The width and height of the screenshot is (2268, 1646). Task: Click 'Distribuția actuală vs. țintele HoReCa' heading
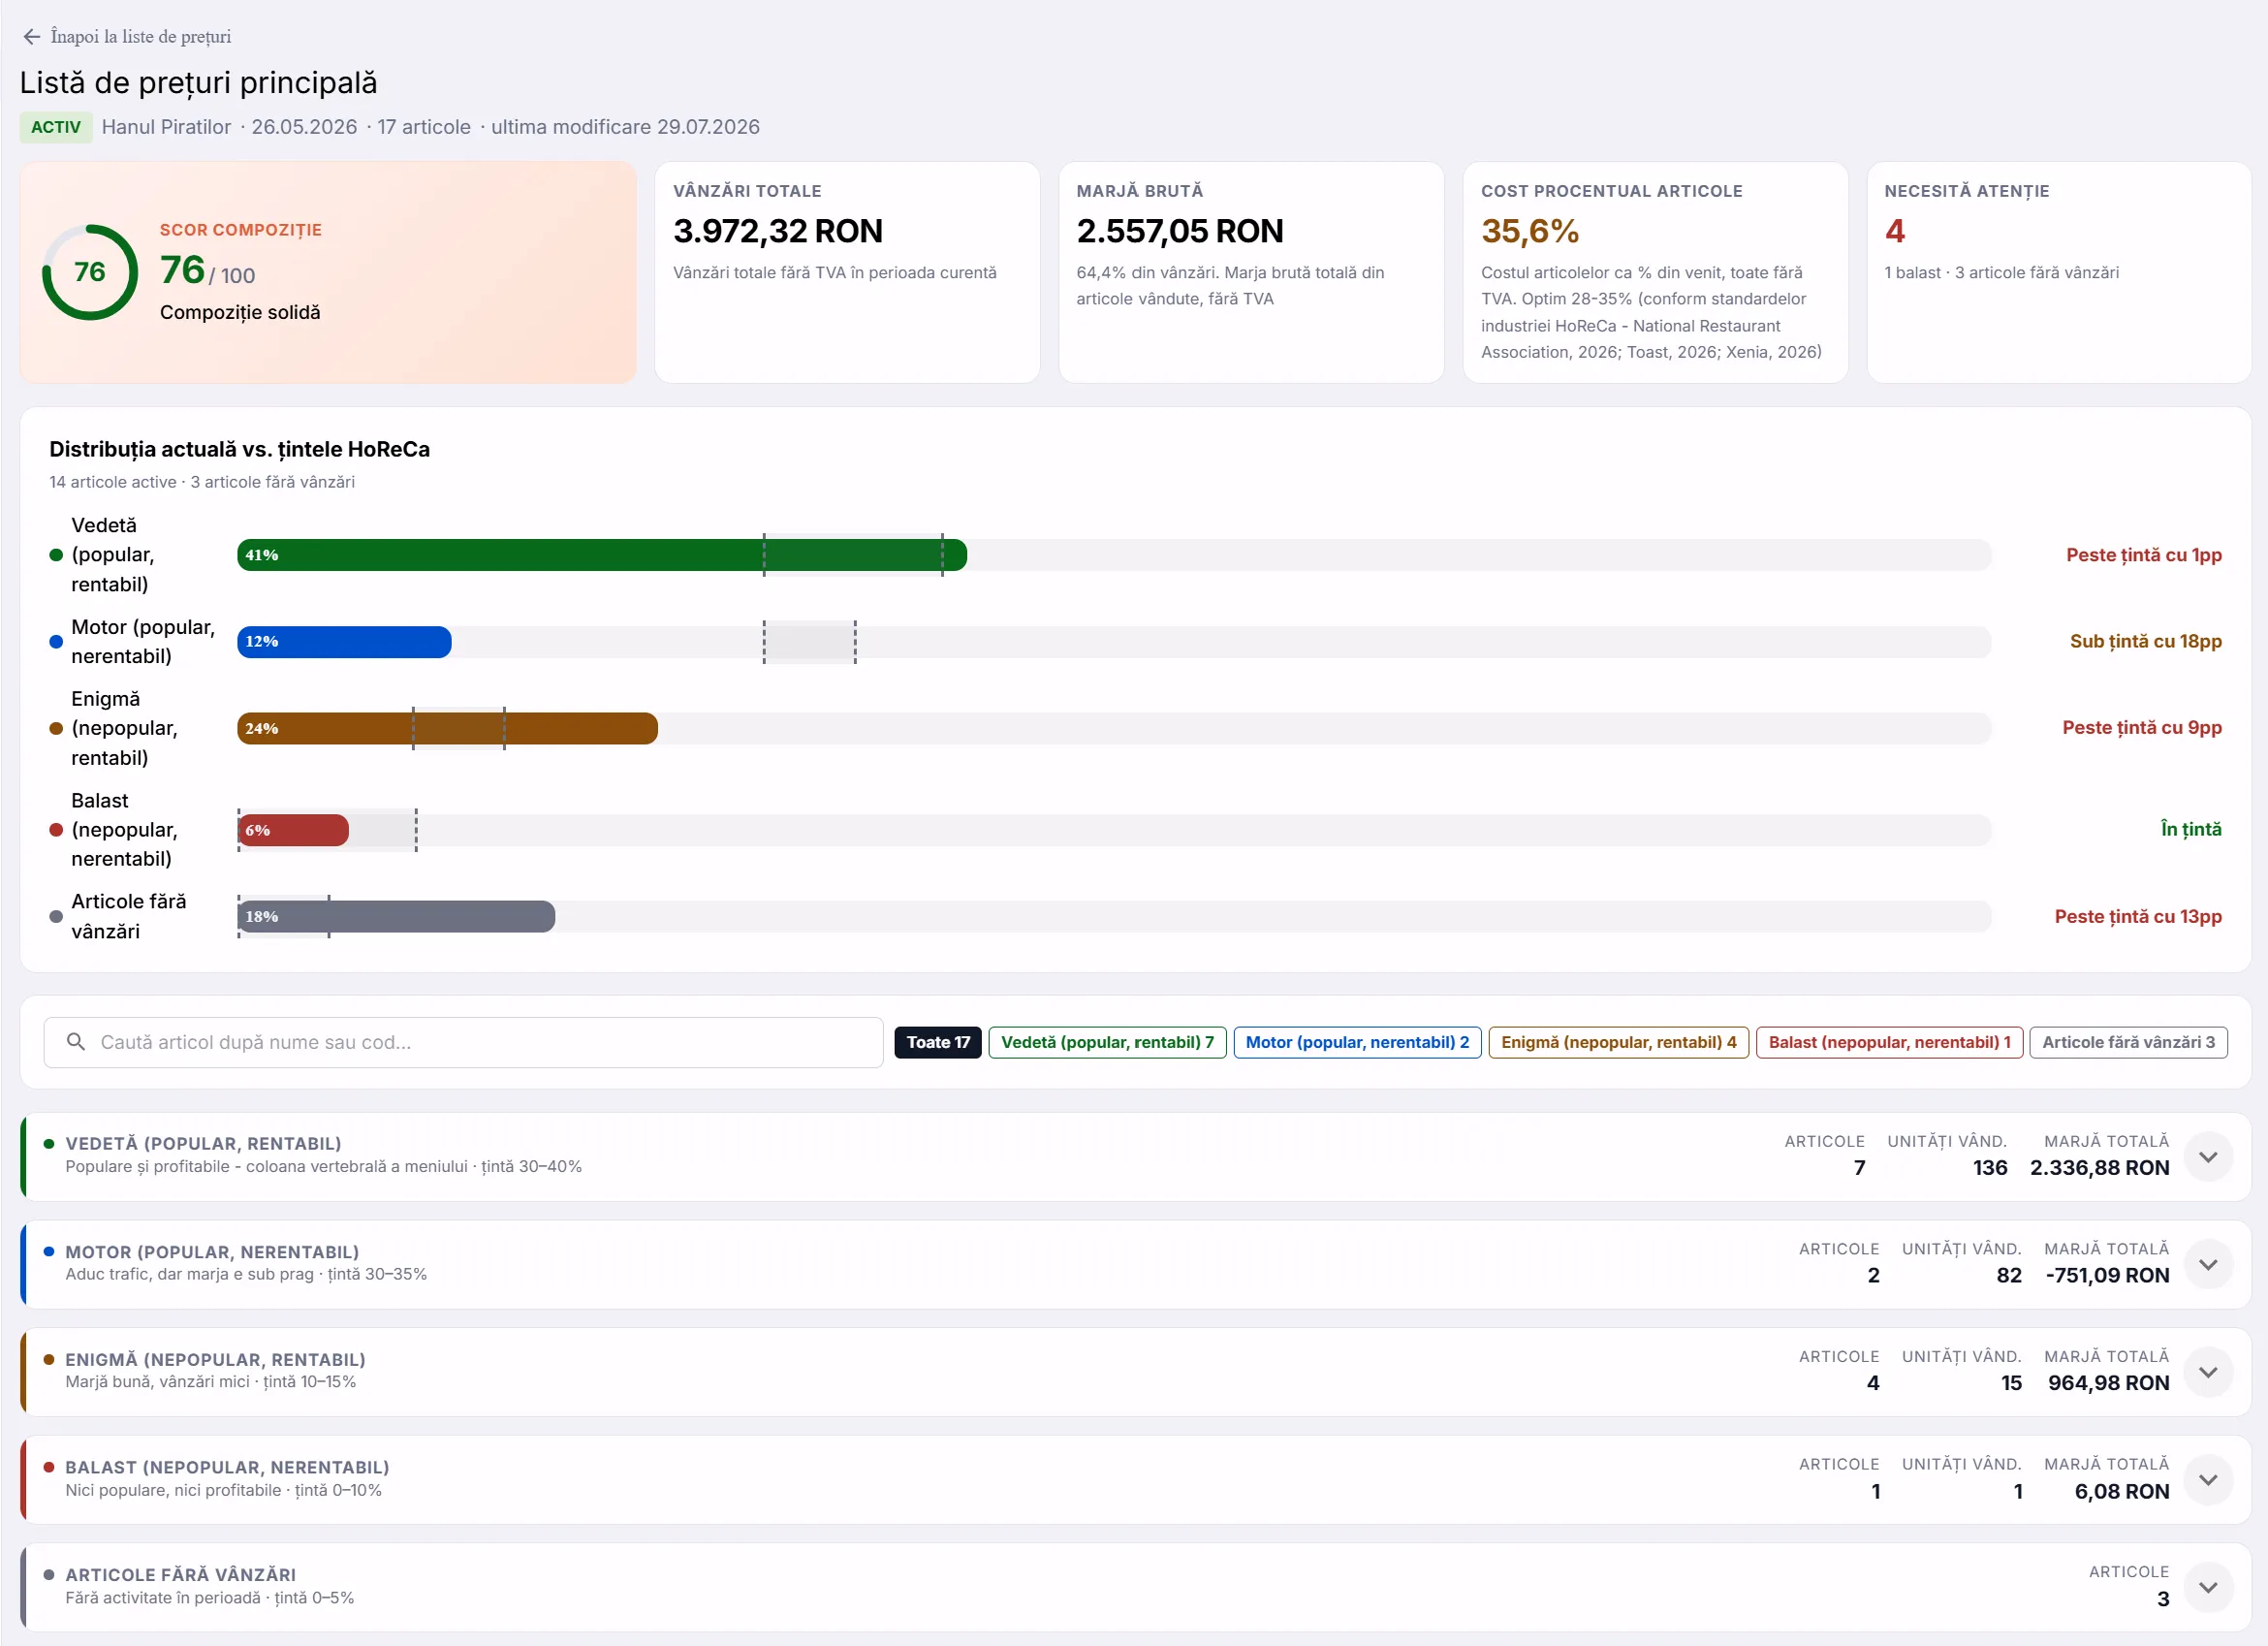[x=240, y=449]
